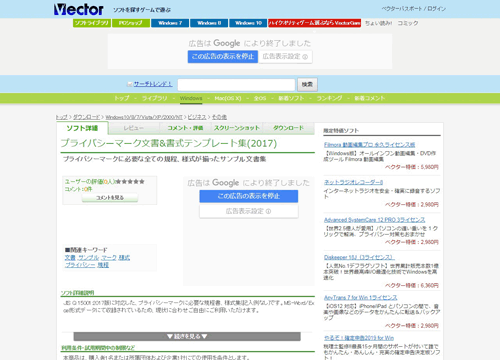Click the その他 breadcrumb link
Viewport: 500px width, 360px height.
point(219,117)
